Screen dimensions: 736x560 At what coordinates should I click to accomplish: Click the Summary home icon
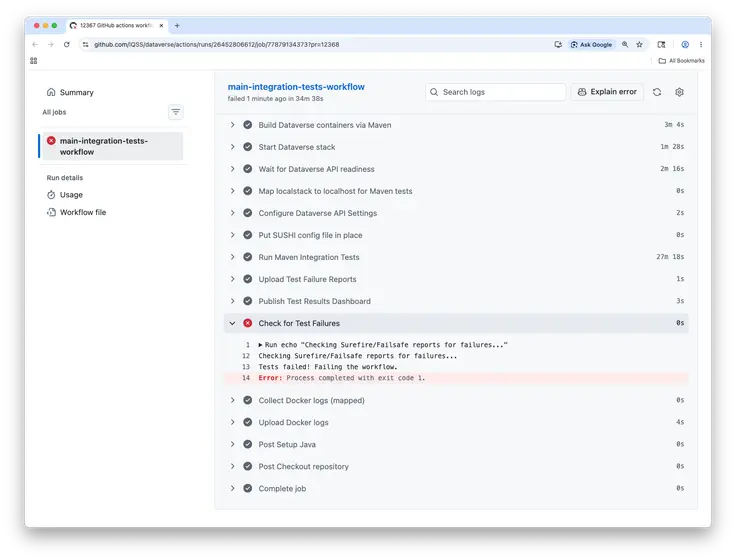click(x=51, y=92)
